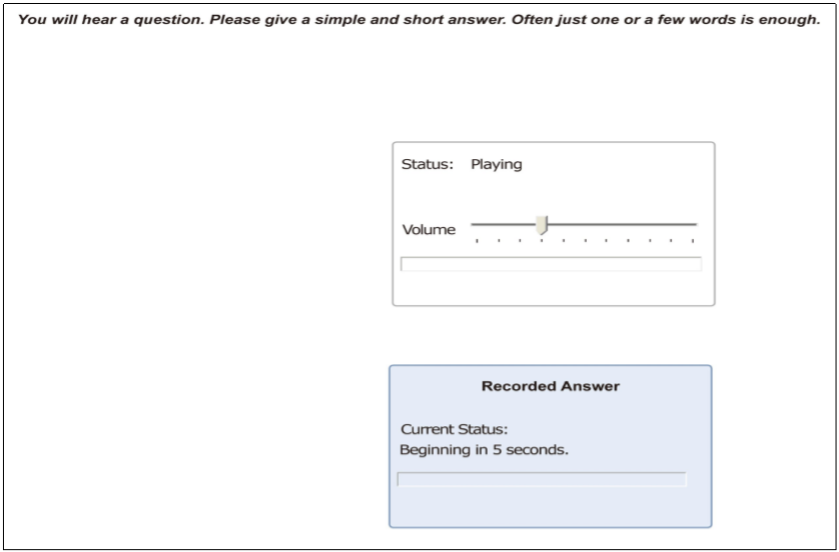Set volume to the maximum rightmost tick

point(693,241)
